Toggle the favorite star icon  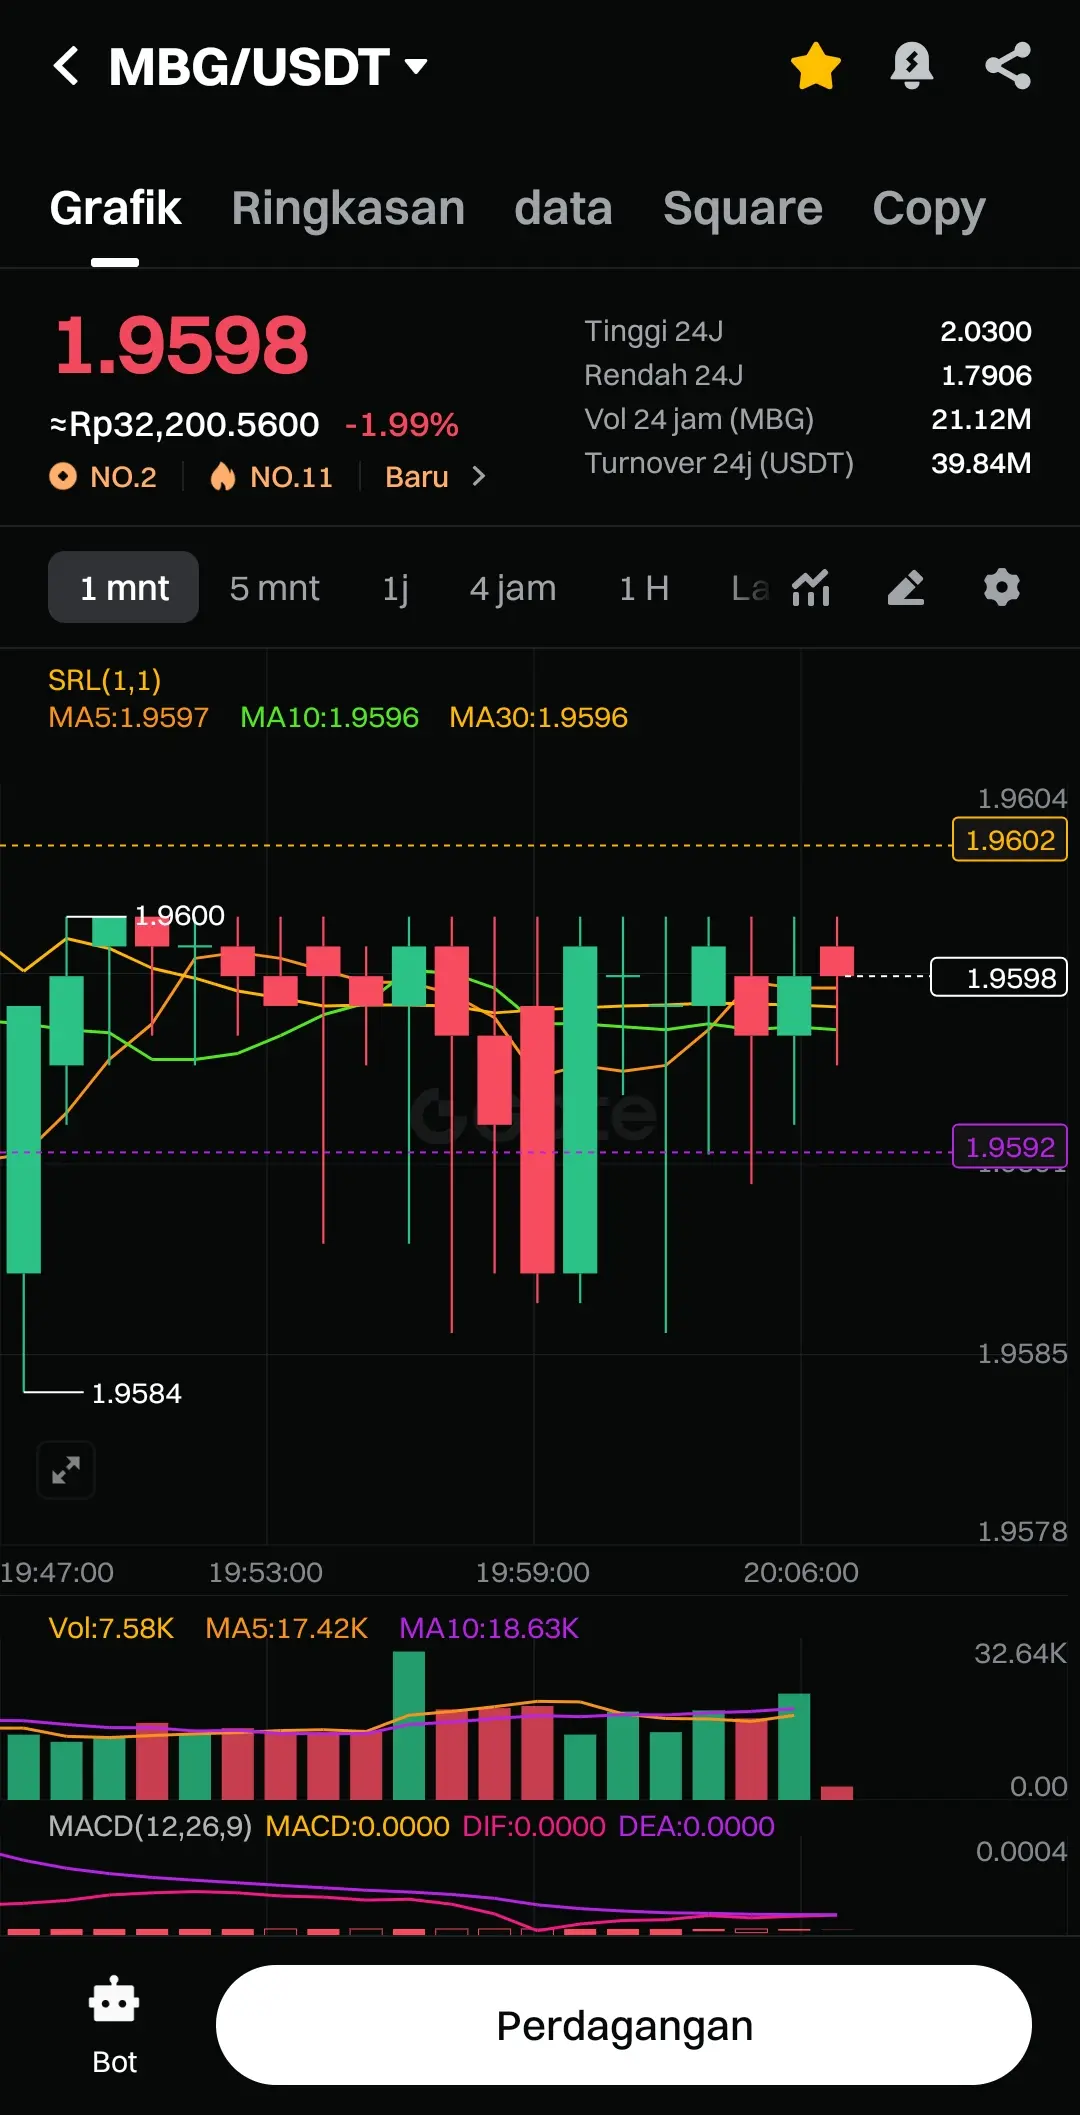tap(816, 67)
